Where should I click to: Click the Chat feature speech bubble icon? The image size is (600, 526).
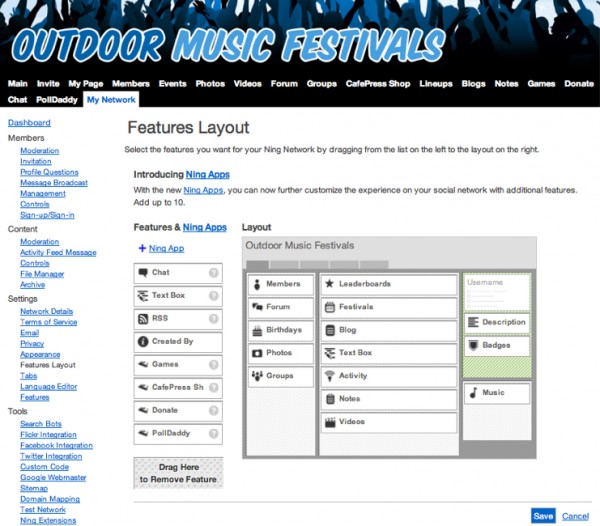(x=143, y=273)
